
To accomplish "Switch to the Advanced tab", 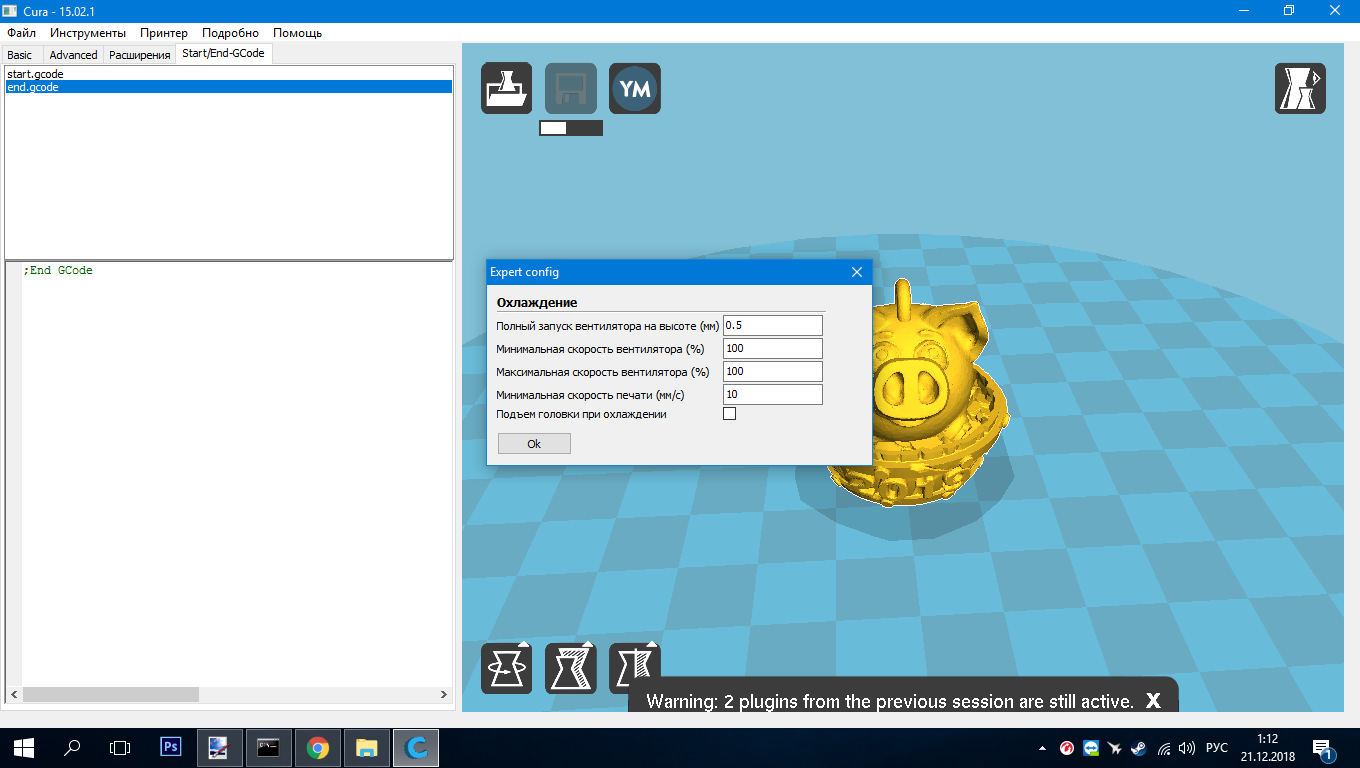I will [73, 55].
